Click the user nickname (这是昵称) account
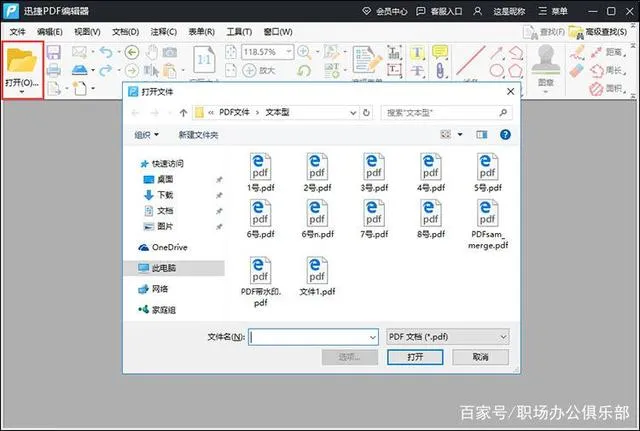This screenshot has height=431, width=640. pos(499,11)
